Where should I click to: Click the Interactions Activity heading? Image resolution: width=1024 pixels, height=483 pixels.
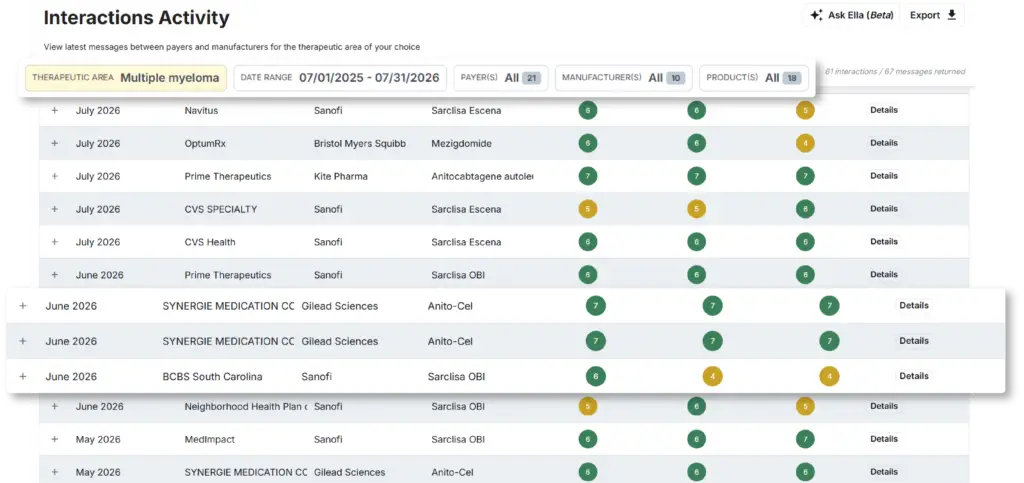pyautogui.click(x=136, y=18)
